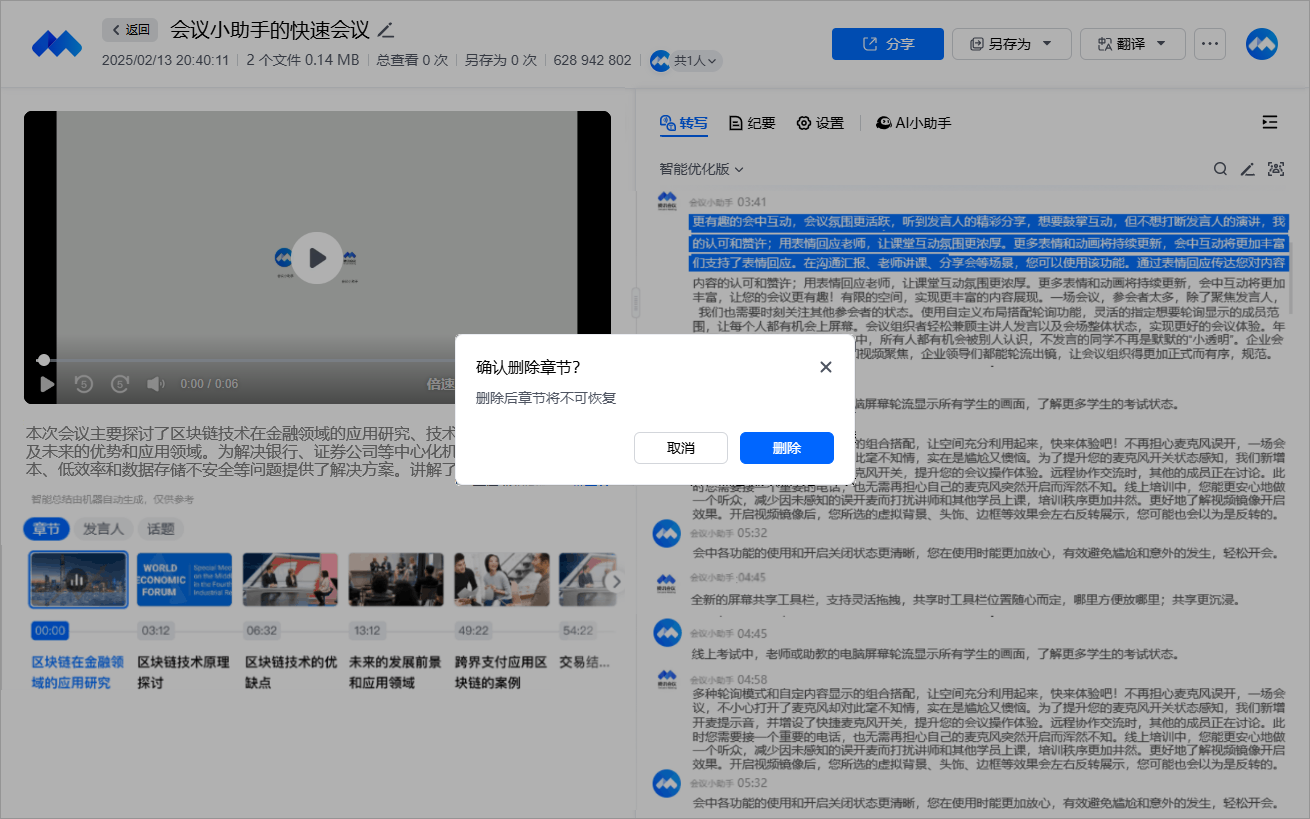Click chapter title 未来的发展前景和应用领域

[396, 673]
